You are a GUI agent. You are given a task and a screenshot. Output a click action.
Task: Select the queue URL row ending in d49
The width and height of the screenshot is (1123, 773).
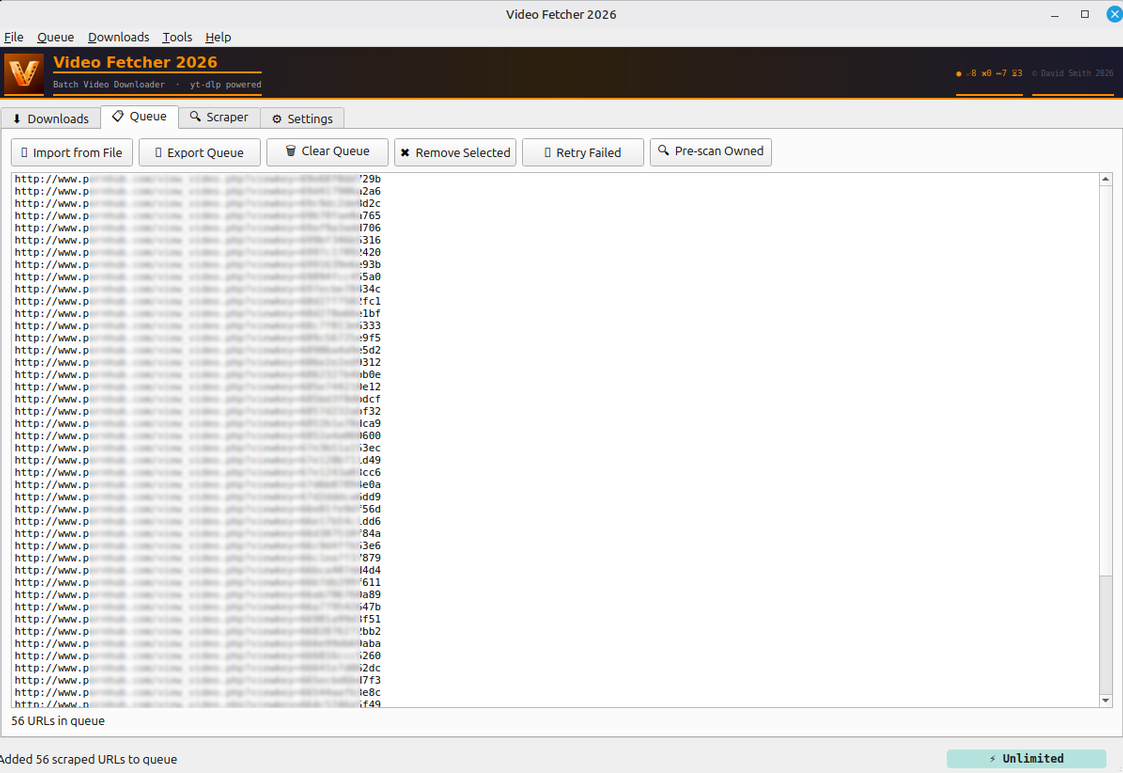198,460
